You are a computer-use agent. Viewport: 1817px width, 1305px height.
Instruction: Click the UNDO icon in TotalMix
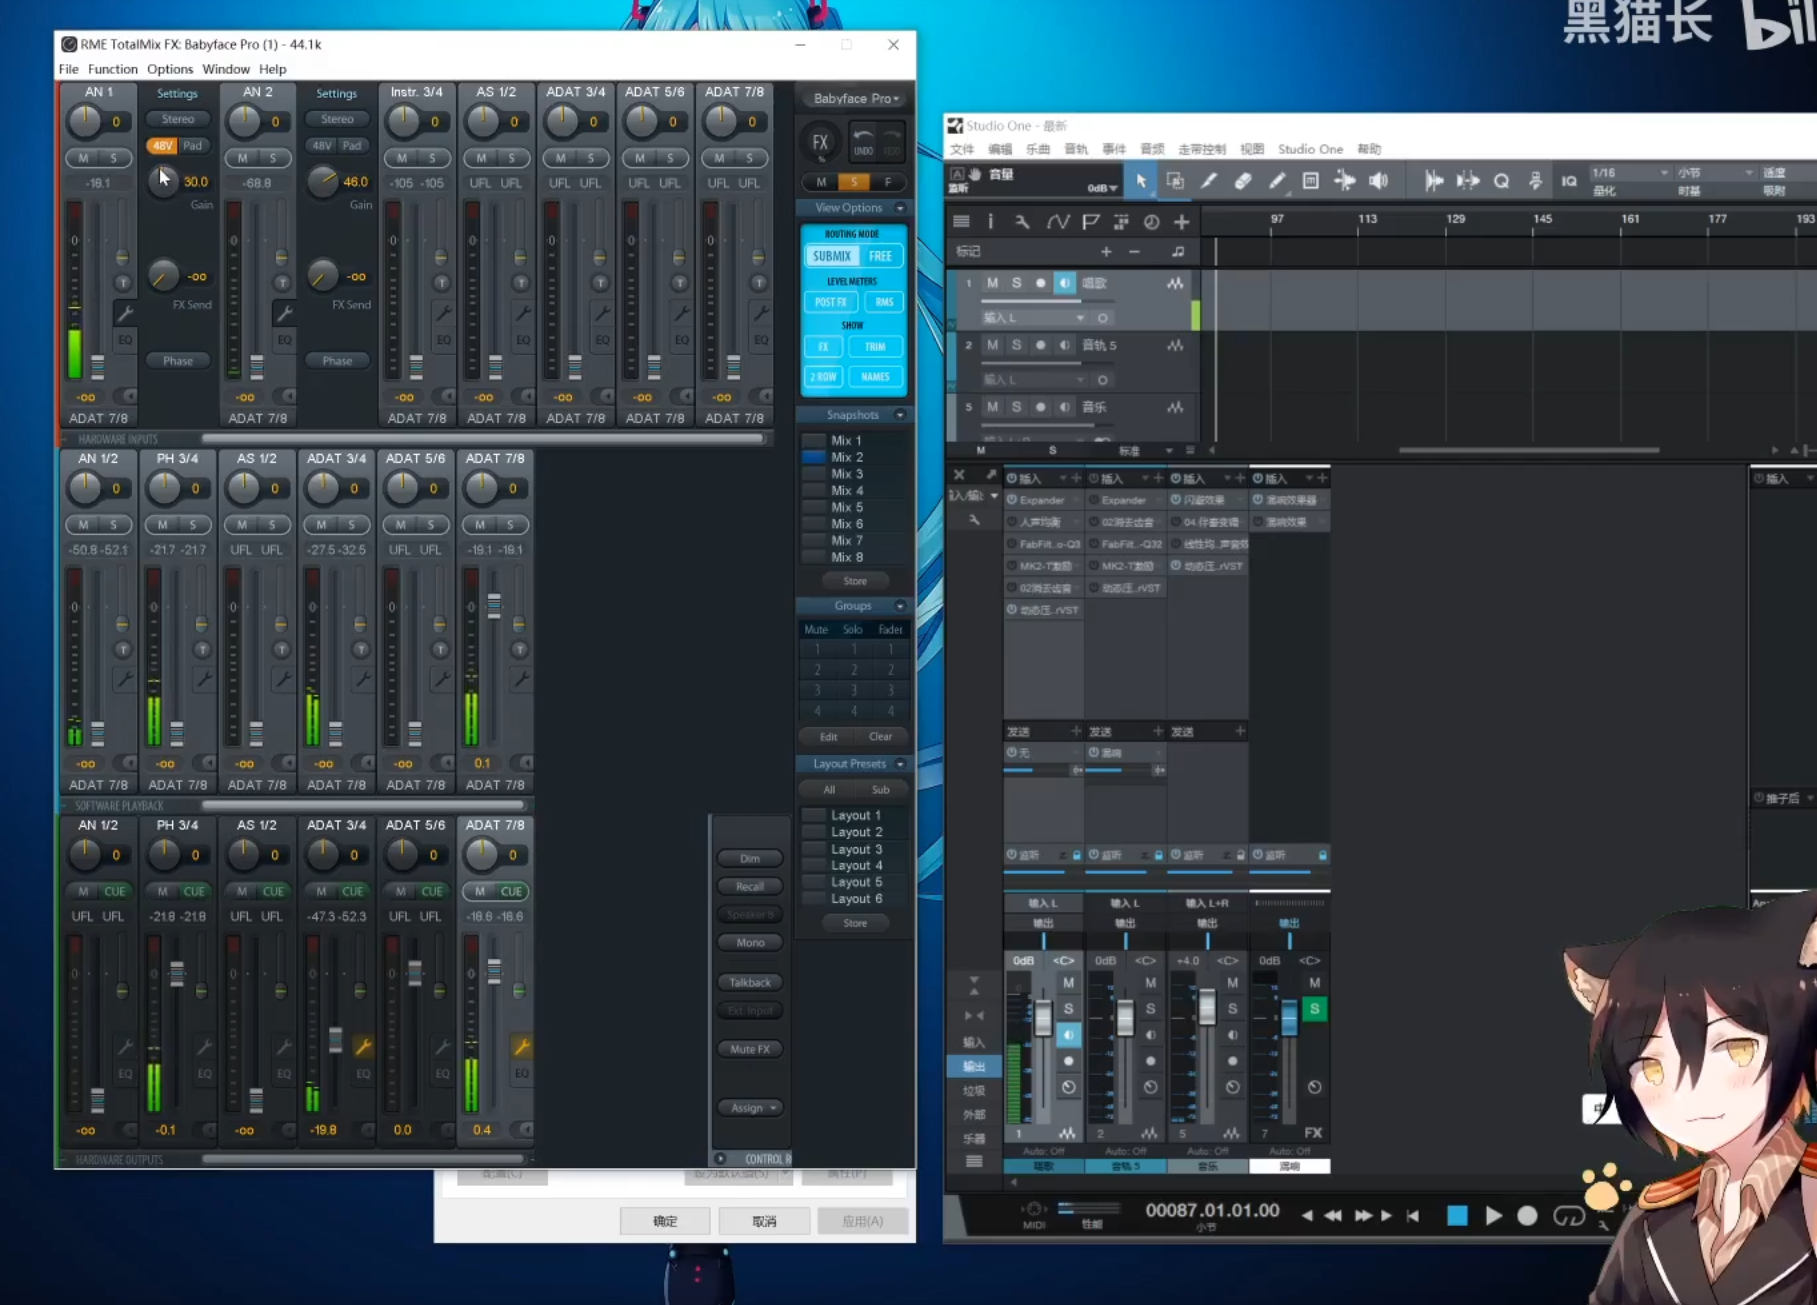(x=862, y=141)
